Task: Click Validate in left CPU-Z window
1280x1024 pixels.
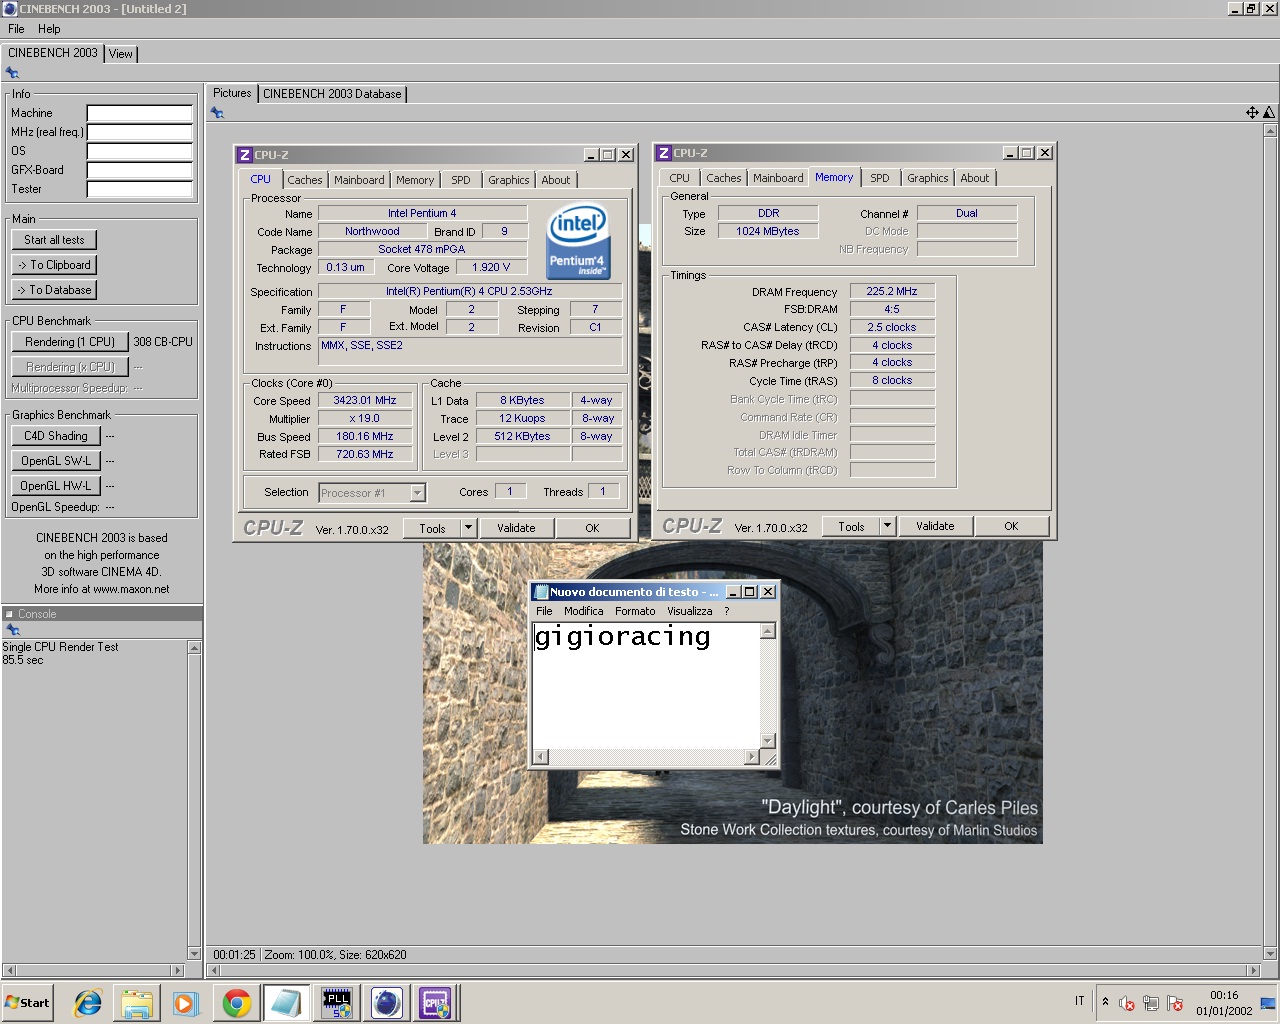Action: click(516, 528)
